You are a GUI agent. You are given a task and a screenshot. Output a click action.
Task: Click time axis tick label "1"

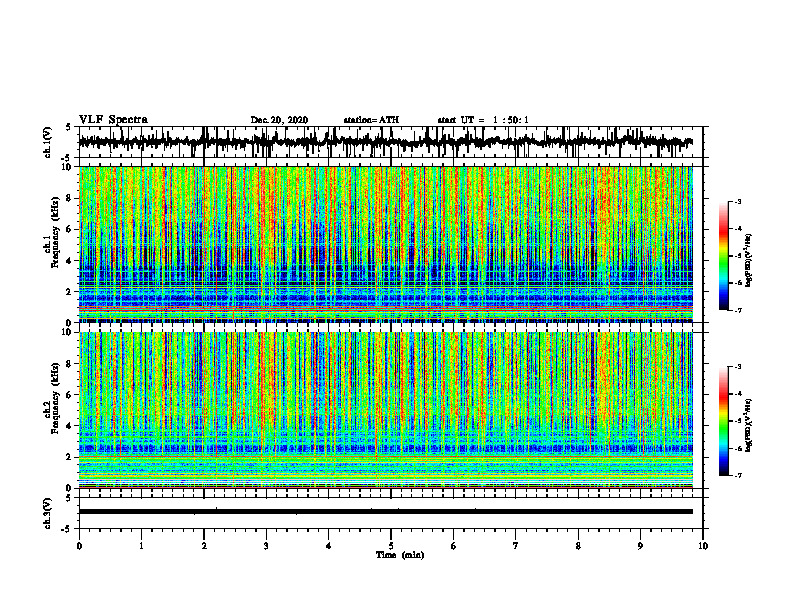coord(141,546)
